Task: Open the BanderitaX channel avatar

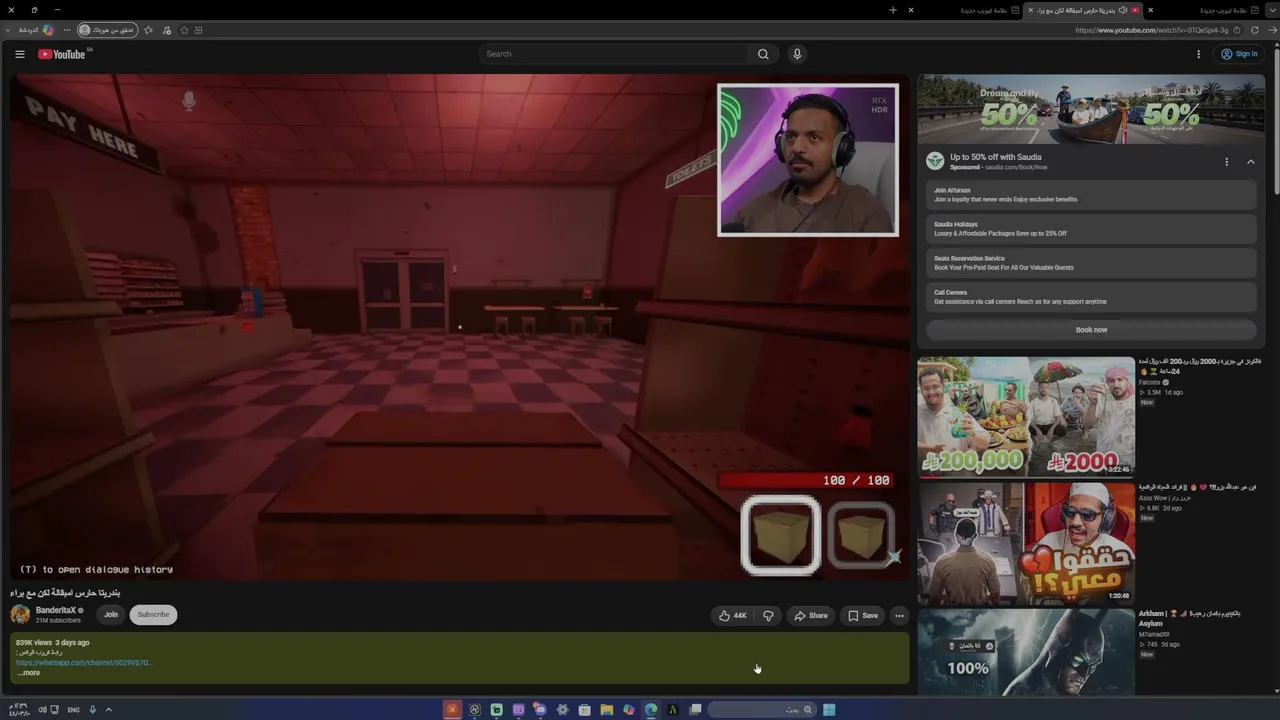Action: coord(20,614)
